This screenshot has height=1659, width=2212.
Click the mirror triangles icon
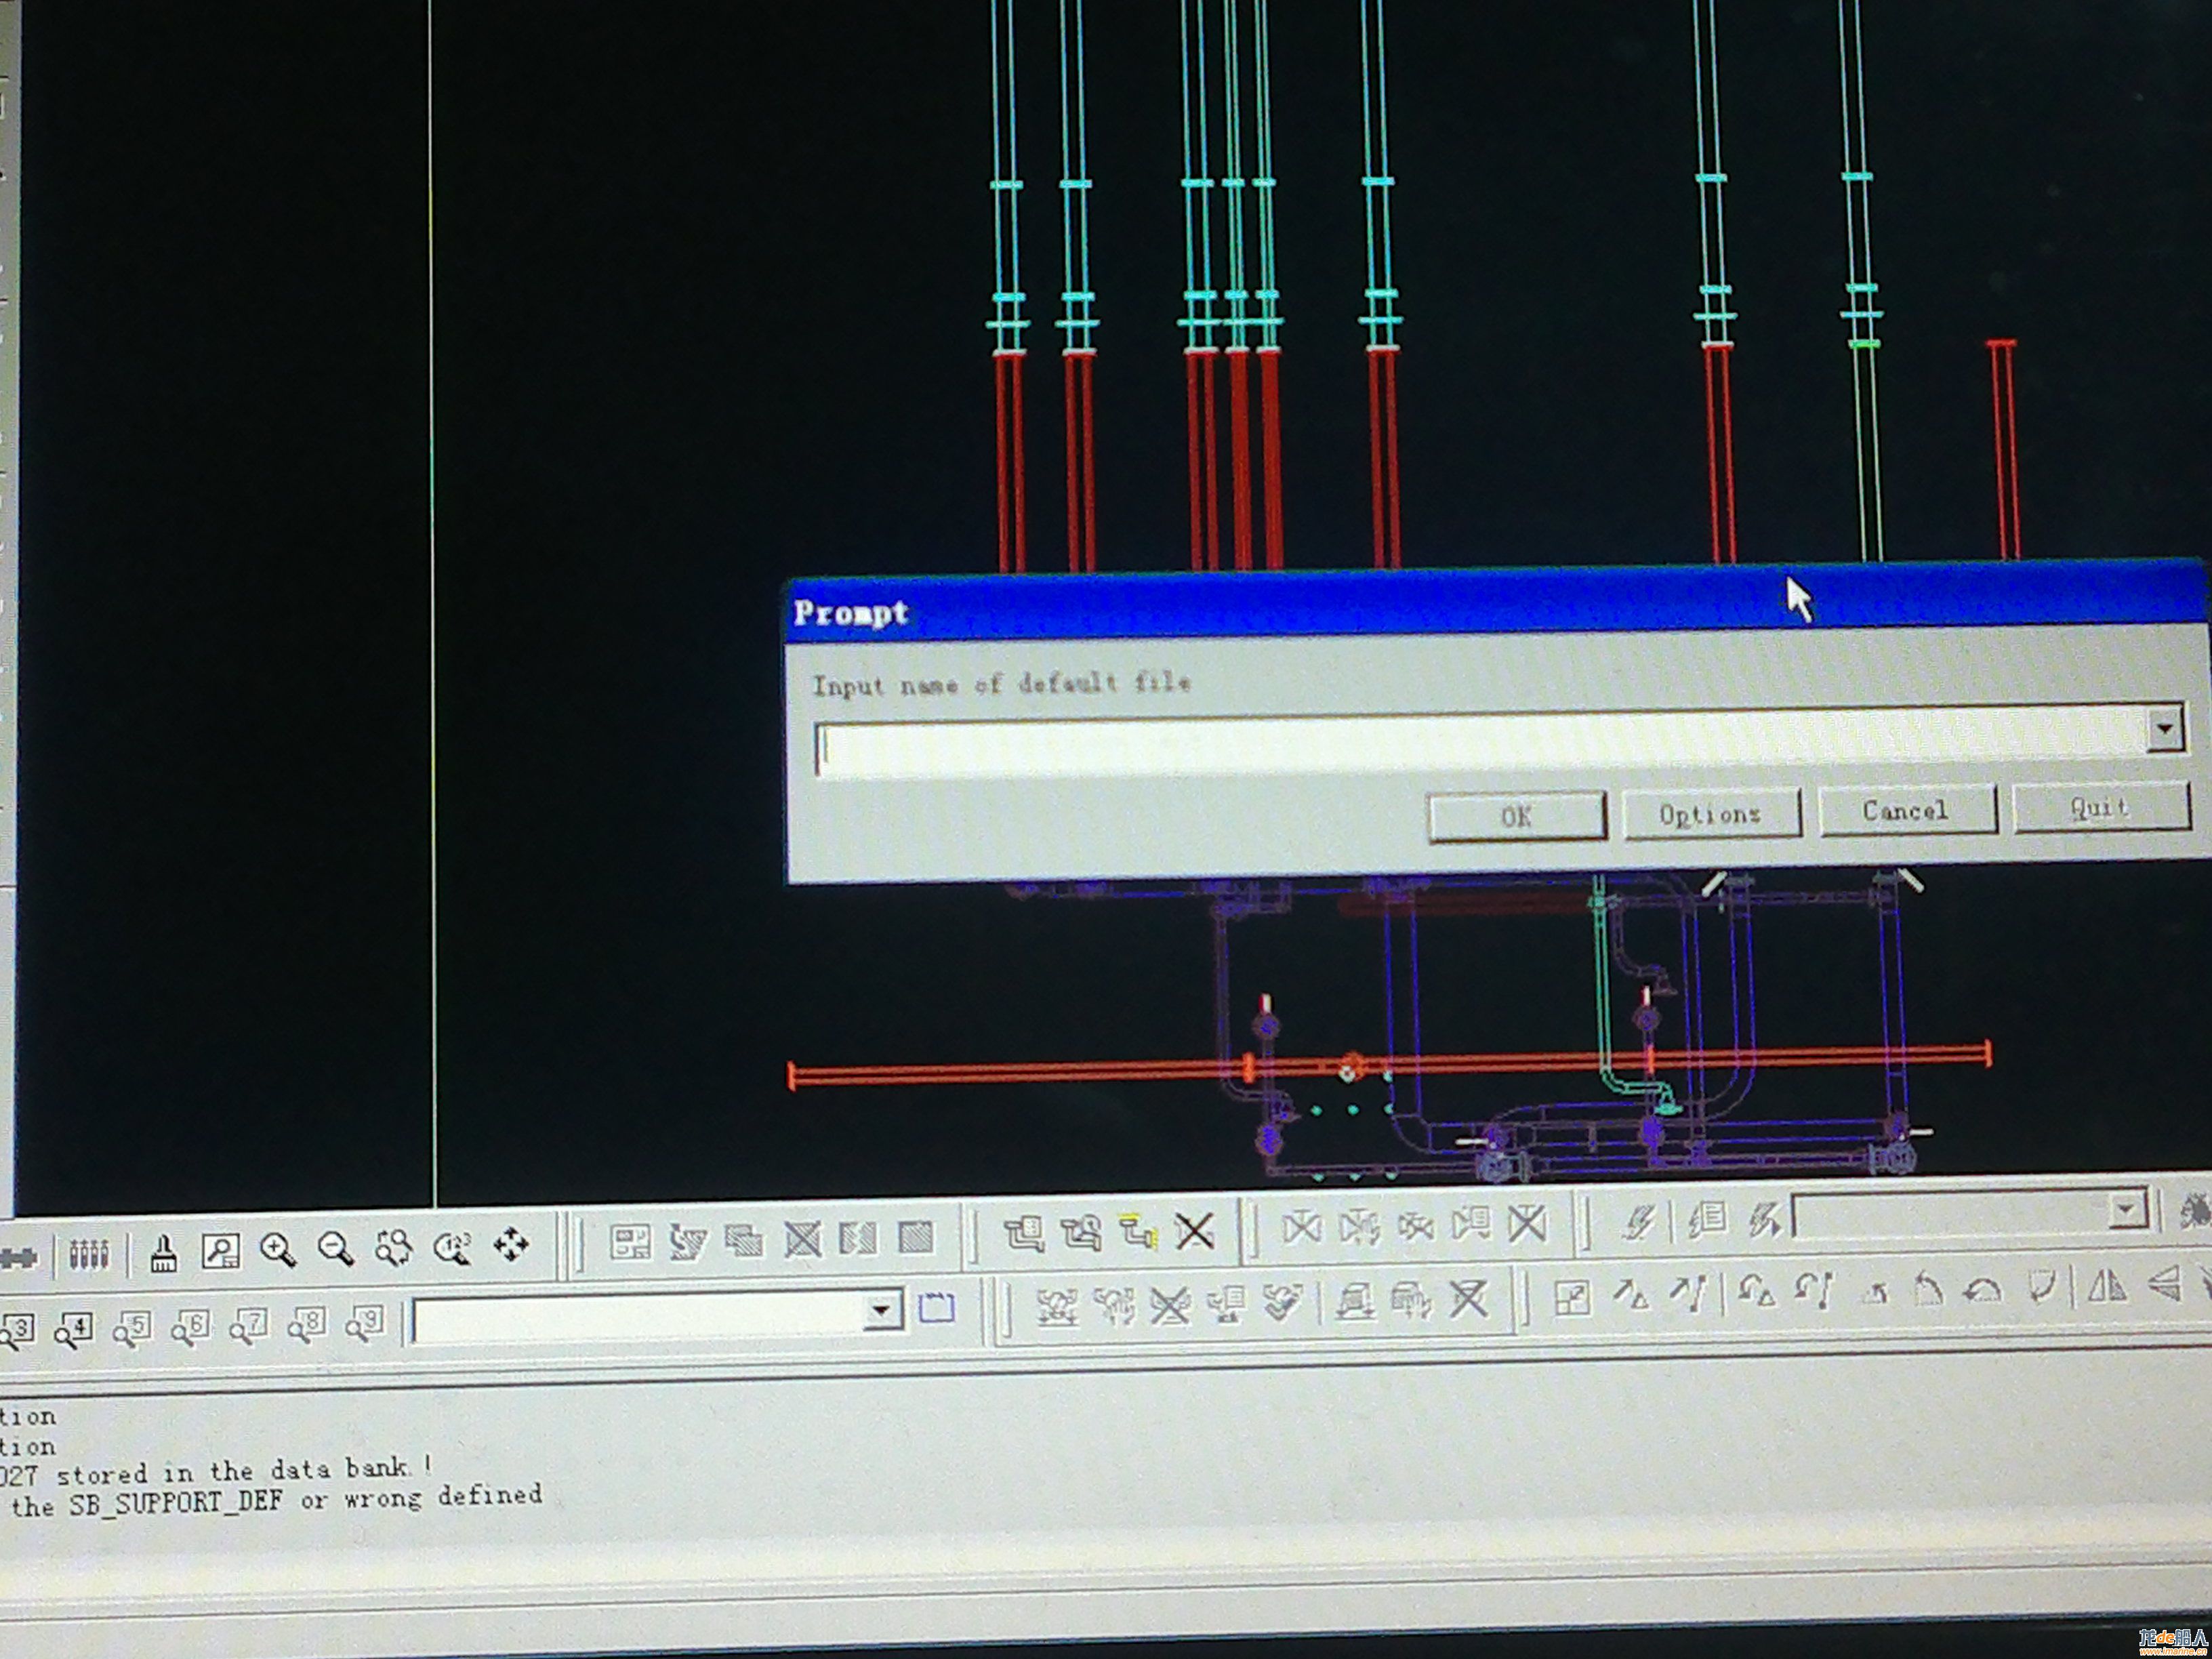click(2108, 1287)
